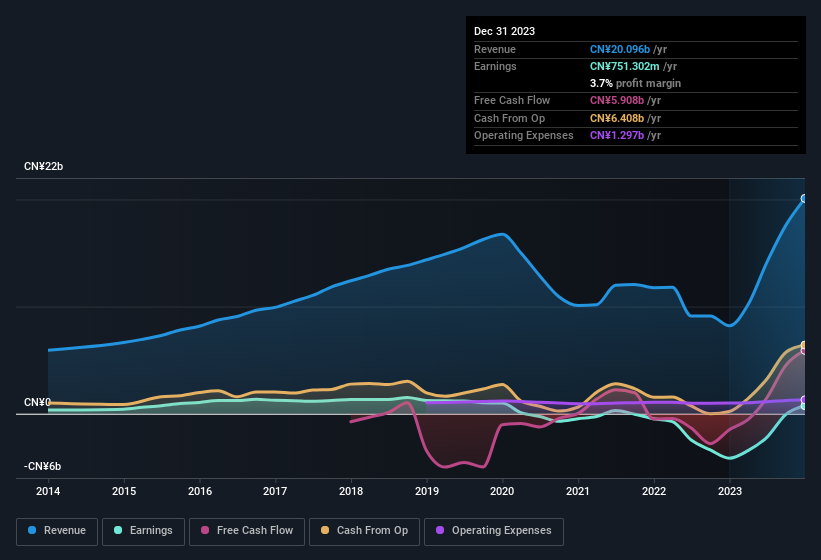Click the 2018 x-axis label
Screen dimensions: 821x560
[351, 491]
